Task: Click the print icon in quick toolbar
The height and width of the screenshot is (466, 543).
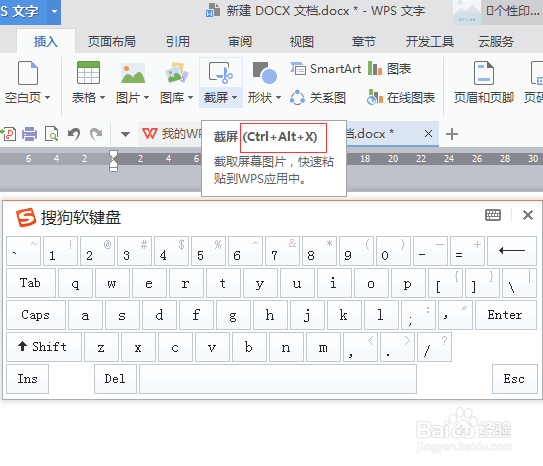Action: coord(29,134)
